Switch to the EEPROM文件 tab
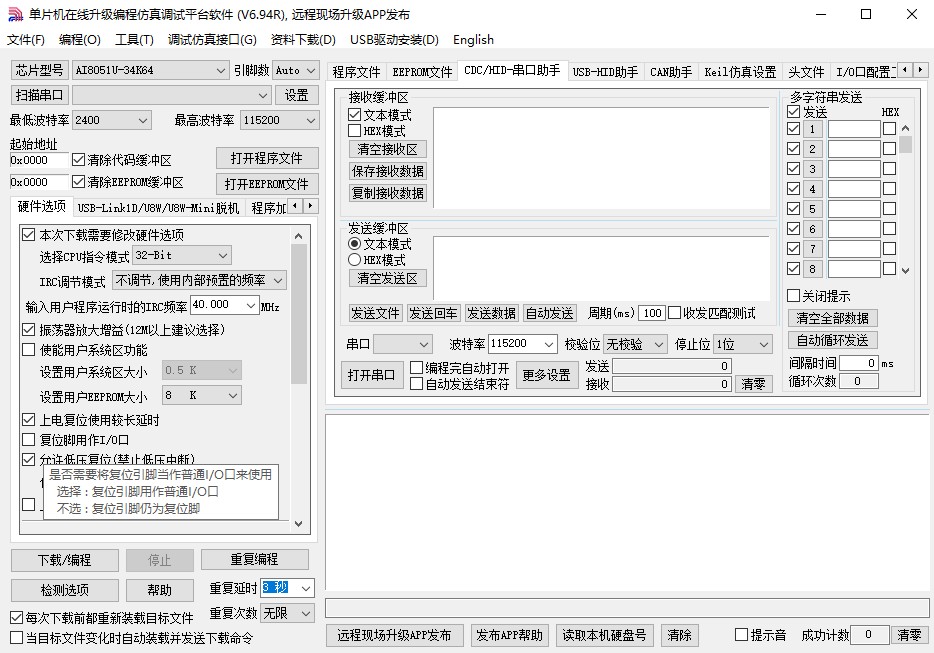 pos(422,72)
